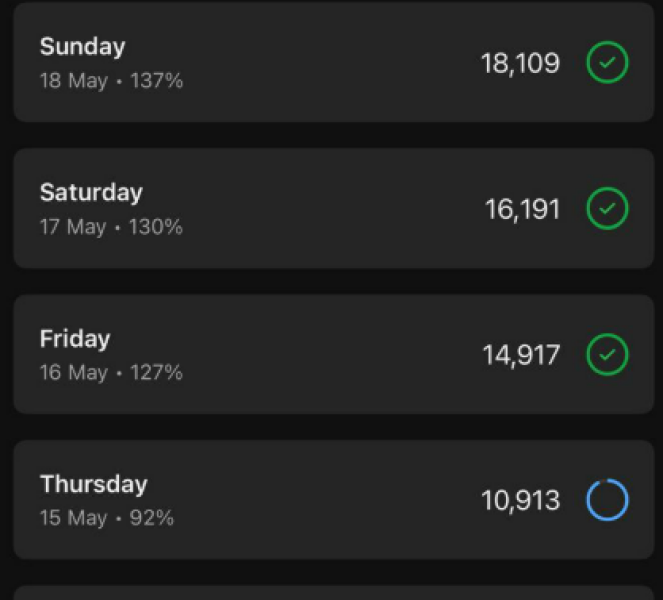663x600 pixels.
Task: Open the Thursday step entry
Action: coord(300,499)
